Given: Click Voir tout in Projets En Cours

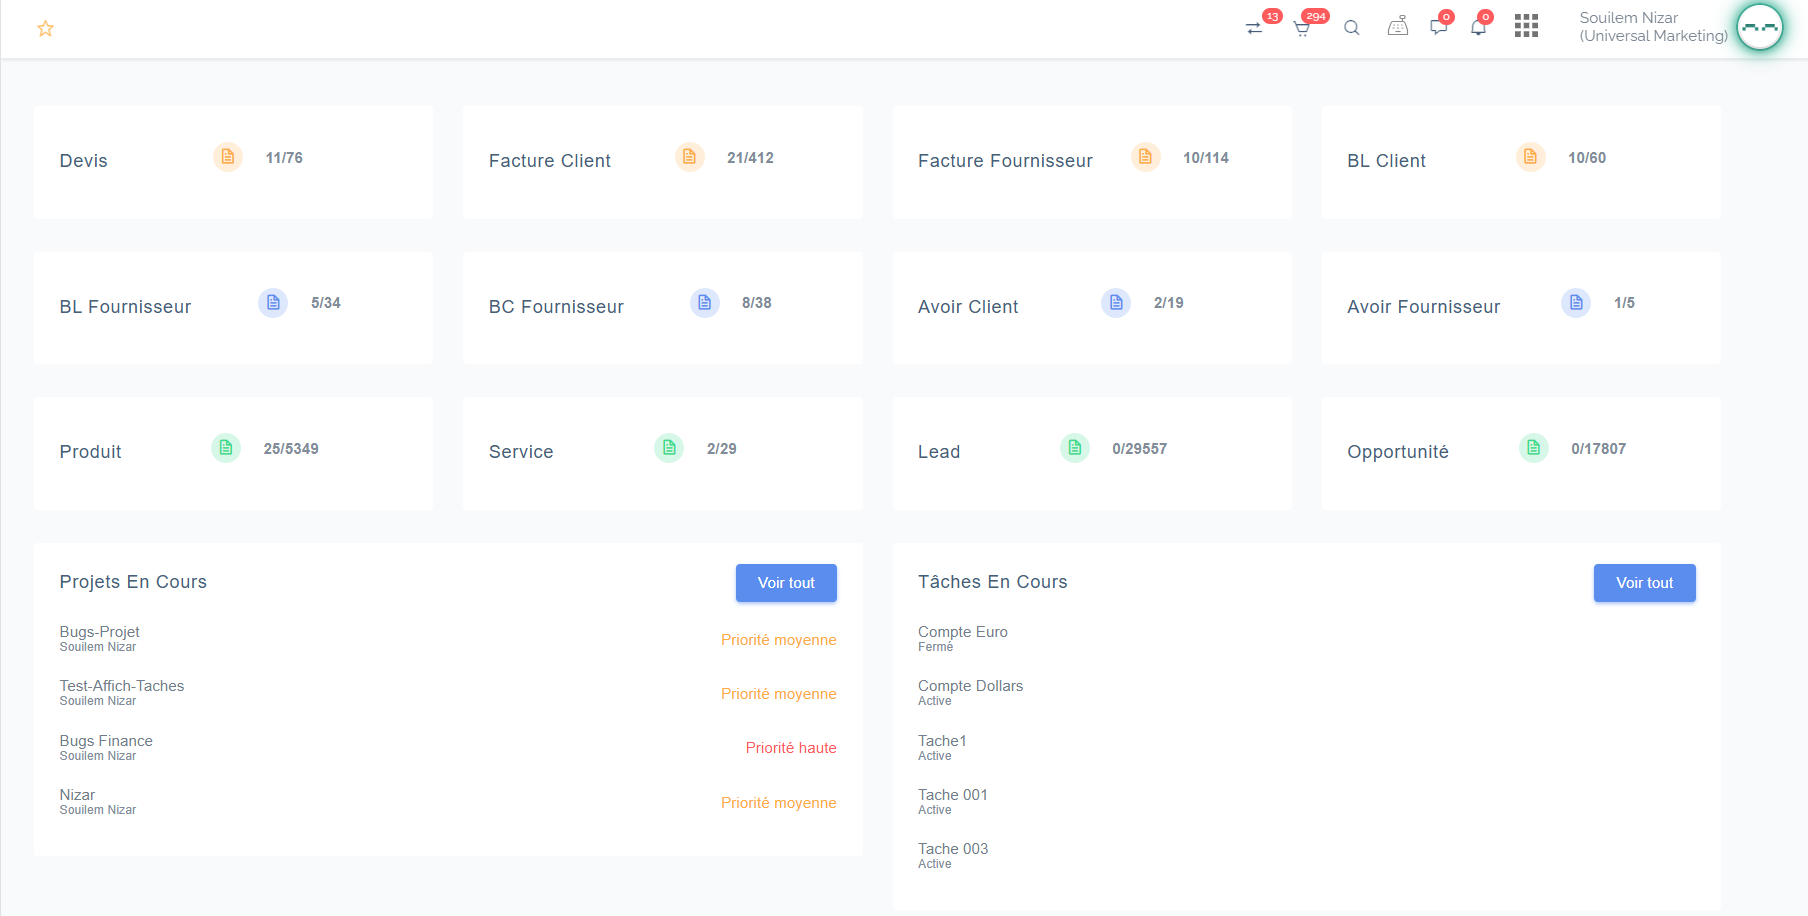Looking at the screenshot, I should click(x=786, y=583).
